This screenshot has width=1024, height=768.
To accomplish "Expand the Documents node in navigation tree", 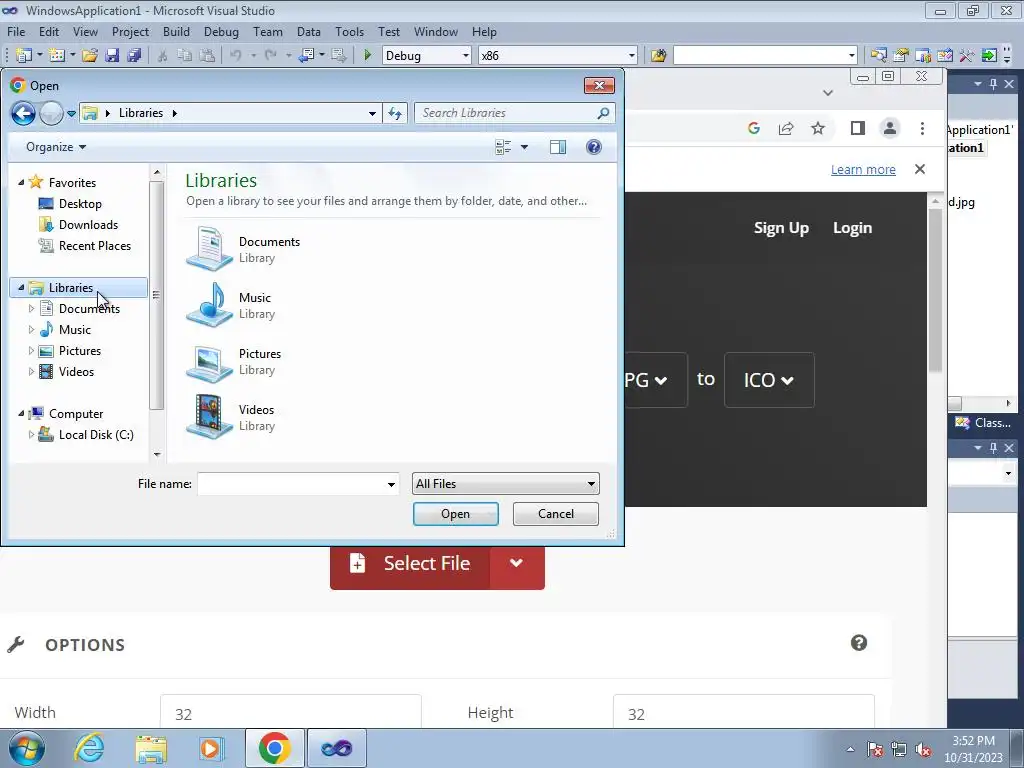I will click(x=31, y=309).
